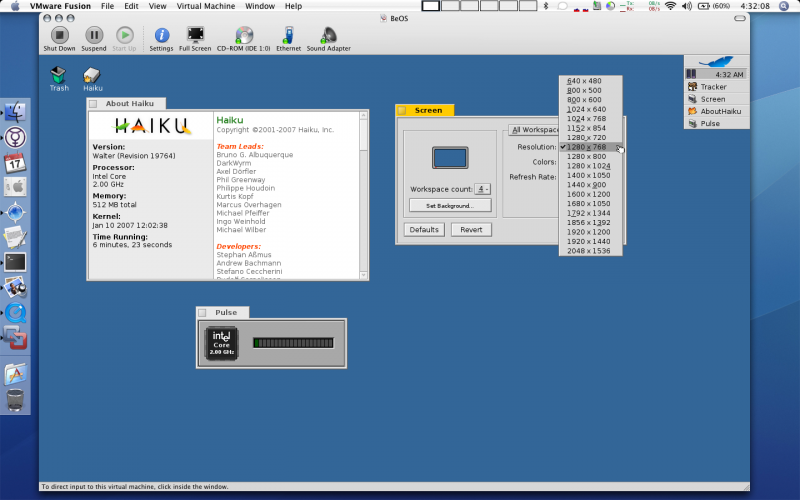The height and width of the screenshot is (500, 800).
Task: Select the Trash icon on Haiku desktop
Action: pyautogui.click(x=58, y=75)
